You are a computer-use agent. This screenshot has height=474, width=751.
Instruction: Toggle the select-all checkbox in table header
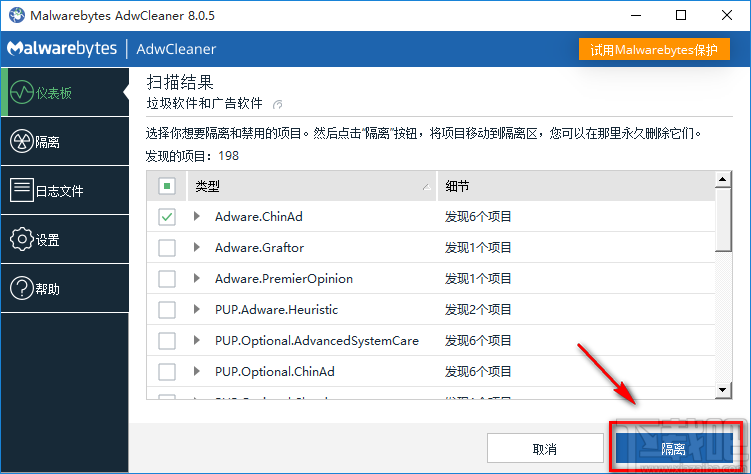pyautogui.click(x=167, y=186)
